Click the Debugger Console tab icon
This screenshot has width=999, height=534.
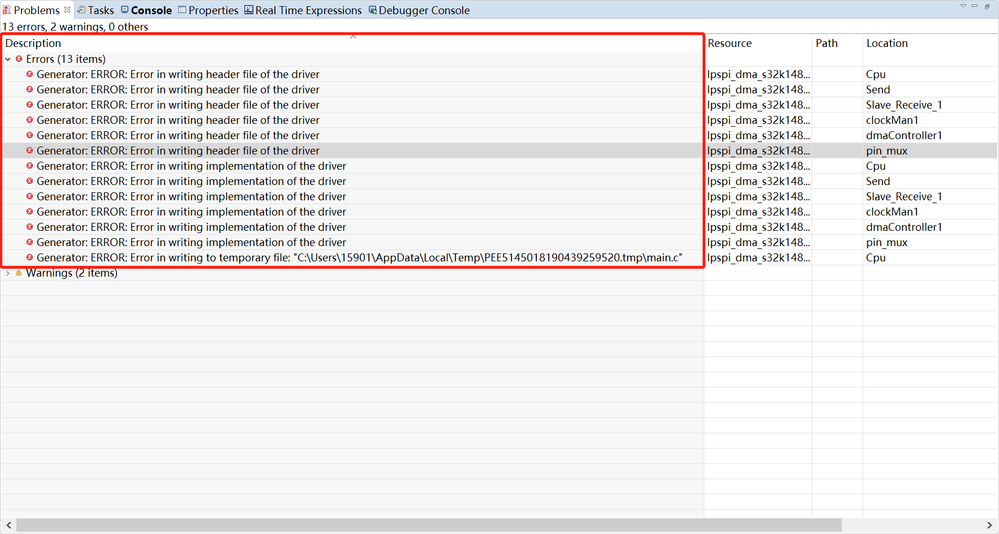pos(373,10)
